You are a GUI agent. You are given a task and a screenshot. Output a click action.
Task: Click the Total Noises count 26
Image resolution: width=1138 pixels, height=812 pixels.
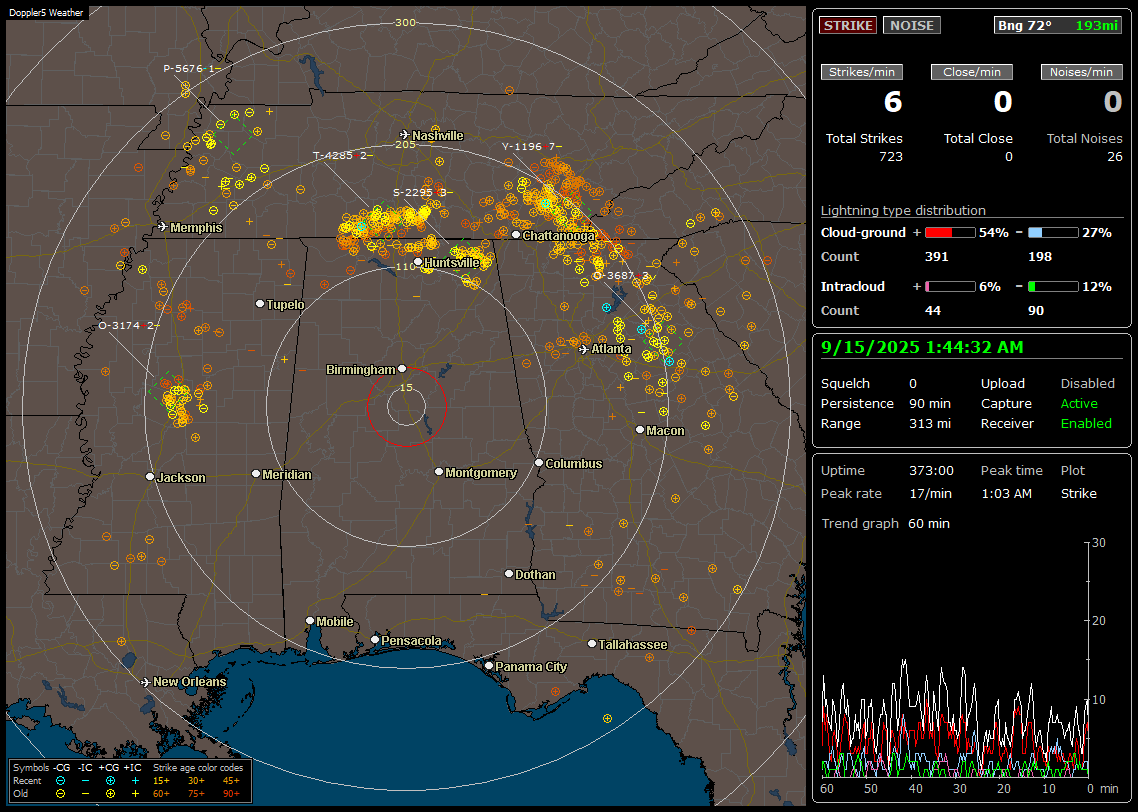[1115, 157]
